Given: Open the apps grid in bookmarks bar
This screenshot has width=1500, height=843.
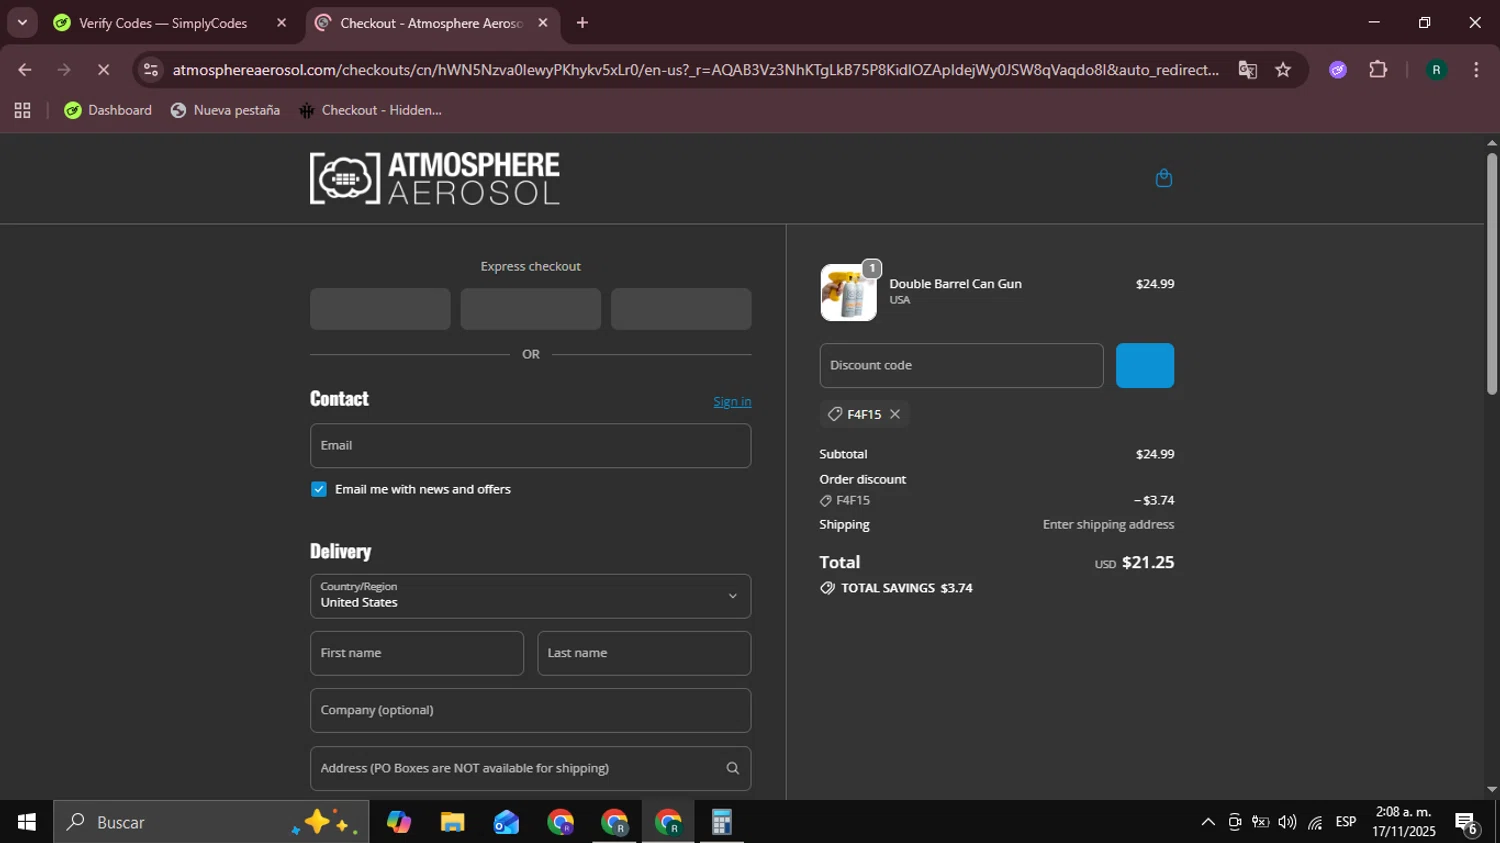Looking at the screenshot, I should click(x=22, y=111).
